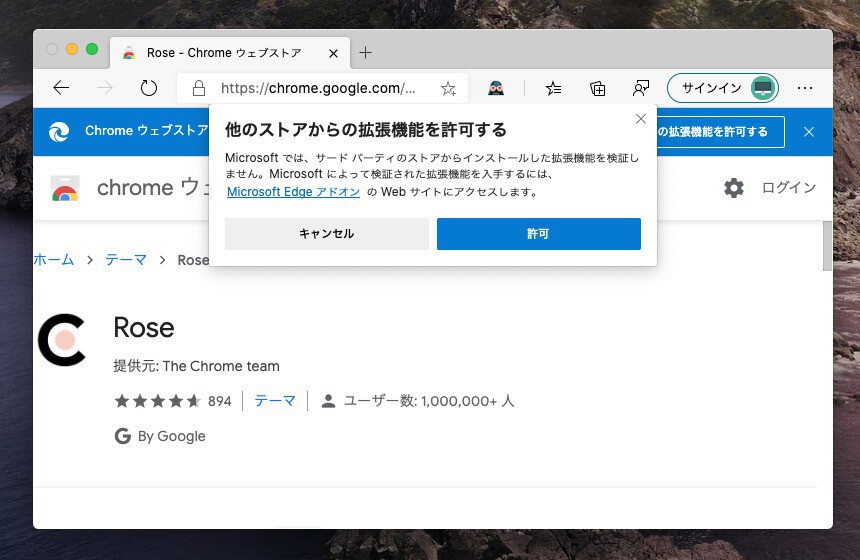This screenshot has width=860, height=560.
Task: Open the Collections icon
Action: point(597,88)
